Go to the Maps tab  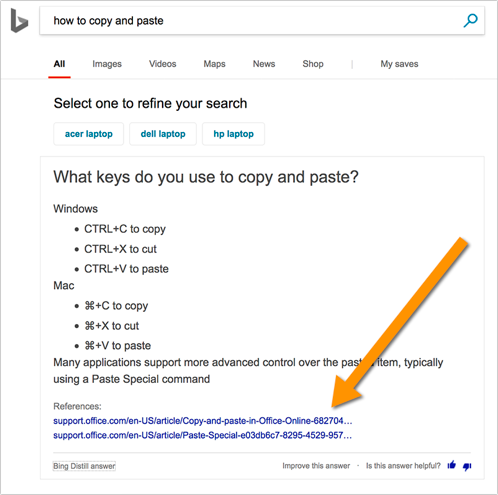click(x=214, y=64)
